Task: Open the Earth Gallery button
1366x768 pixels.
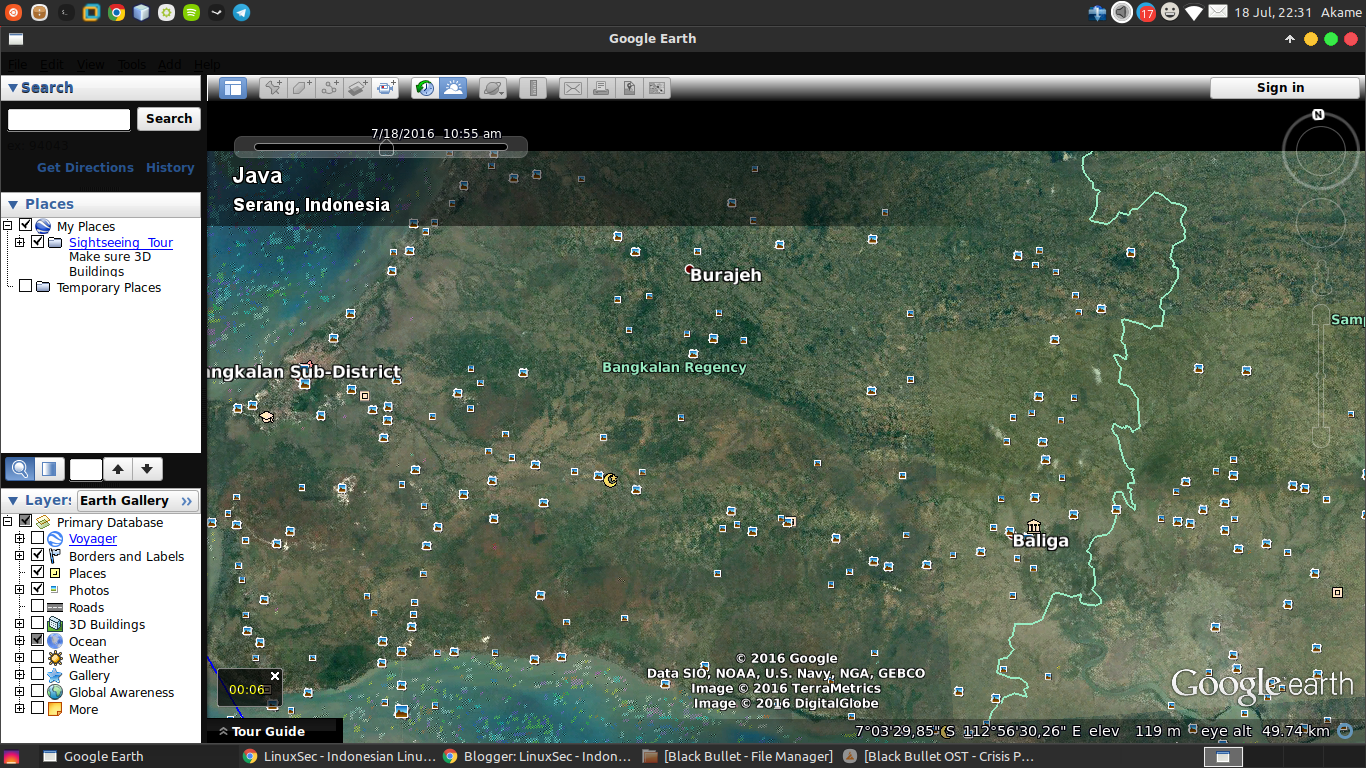Action: pos(137,500)
